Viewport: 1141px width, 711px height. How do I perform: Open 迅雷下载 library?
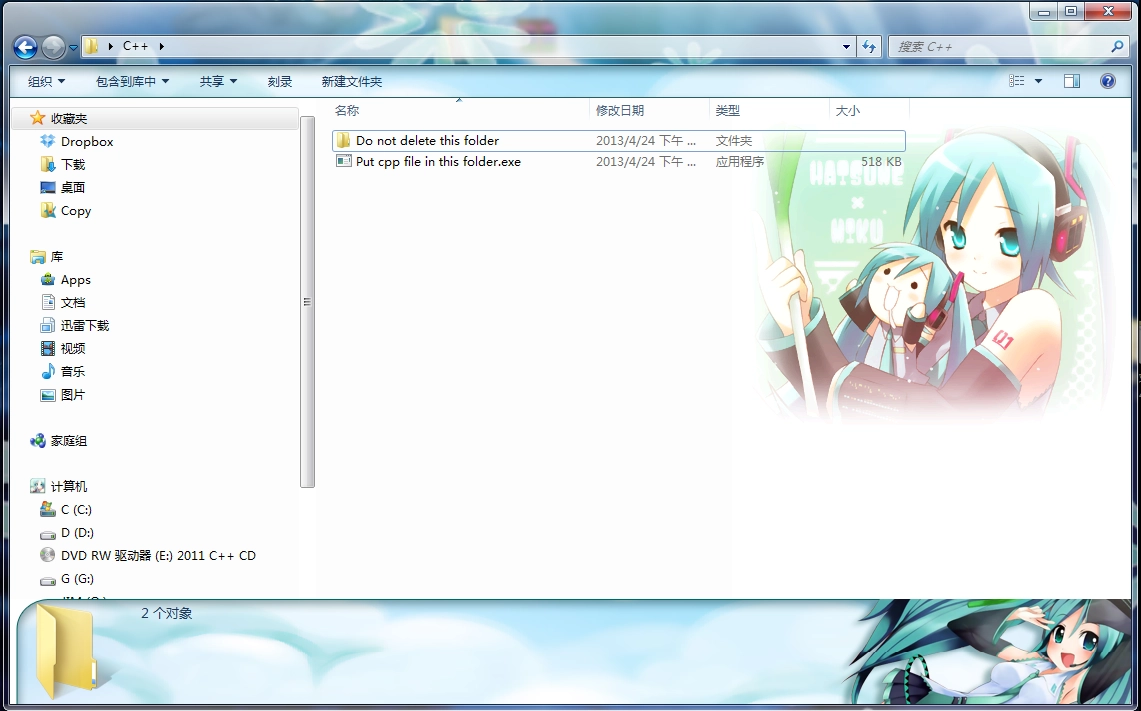85,325
